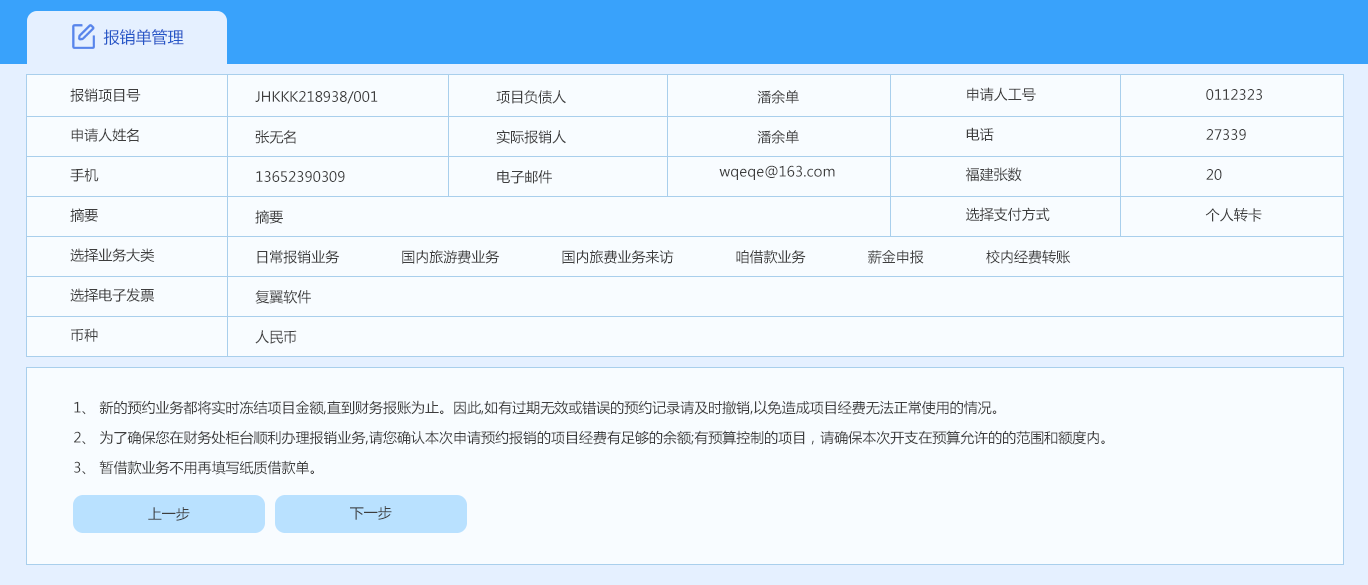Click the email field wqeqe@163.com
1368x585 pixels.
[x=777, y=172]
